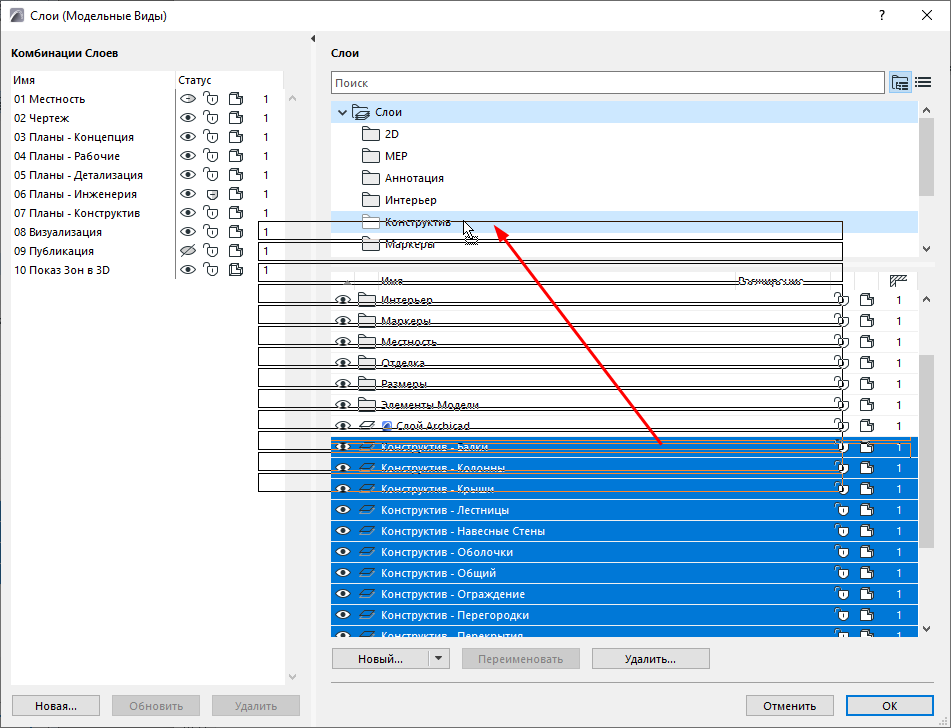Open the help question mark button

(882, 16)
